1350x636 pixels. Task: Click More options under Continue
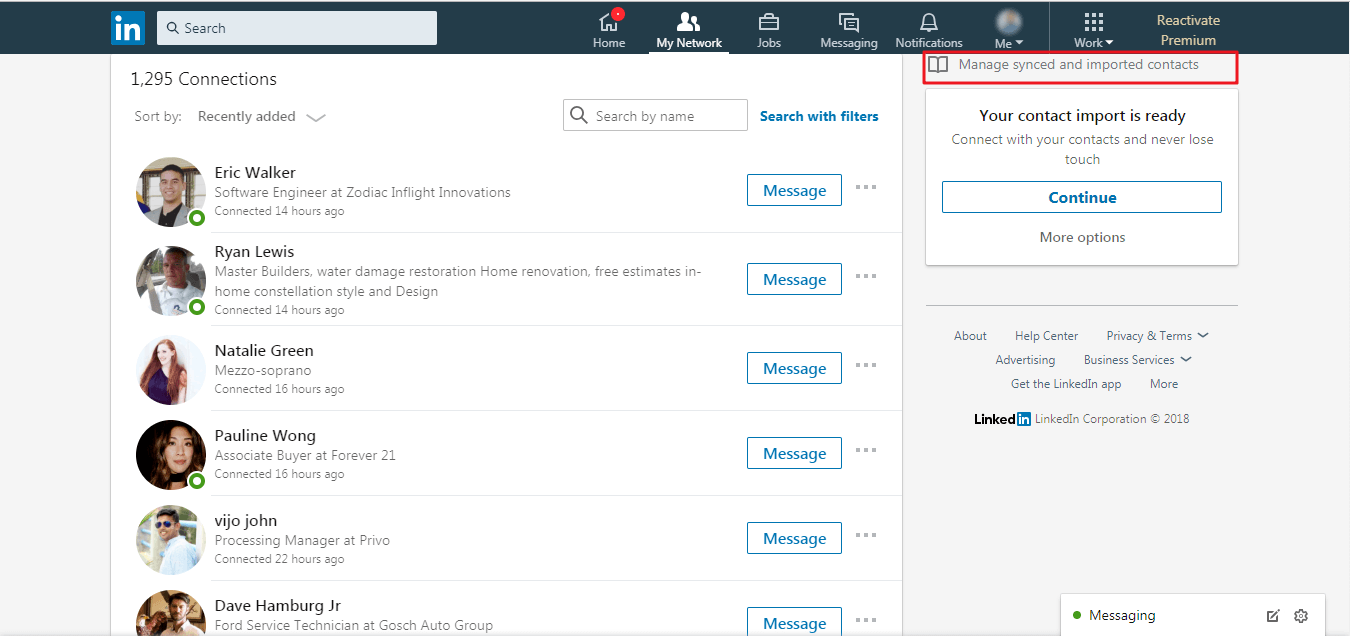pos(1082,237)
